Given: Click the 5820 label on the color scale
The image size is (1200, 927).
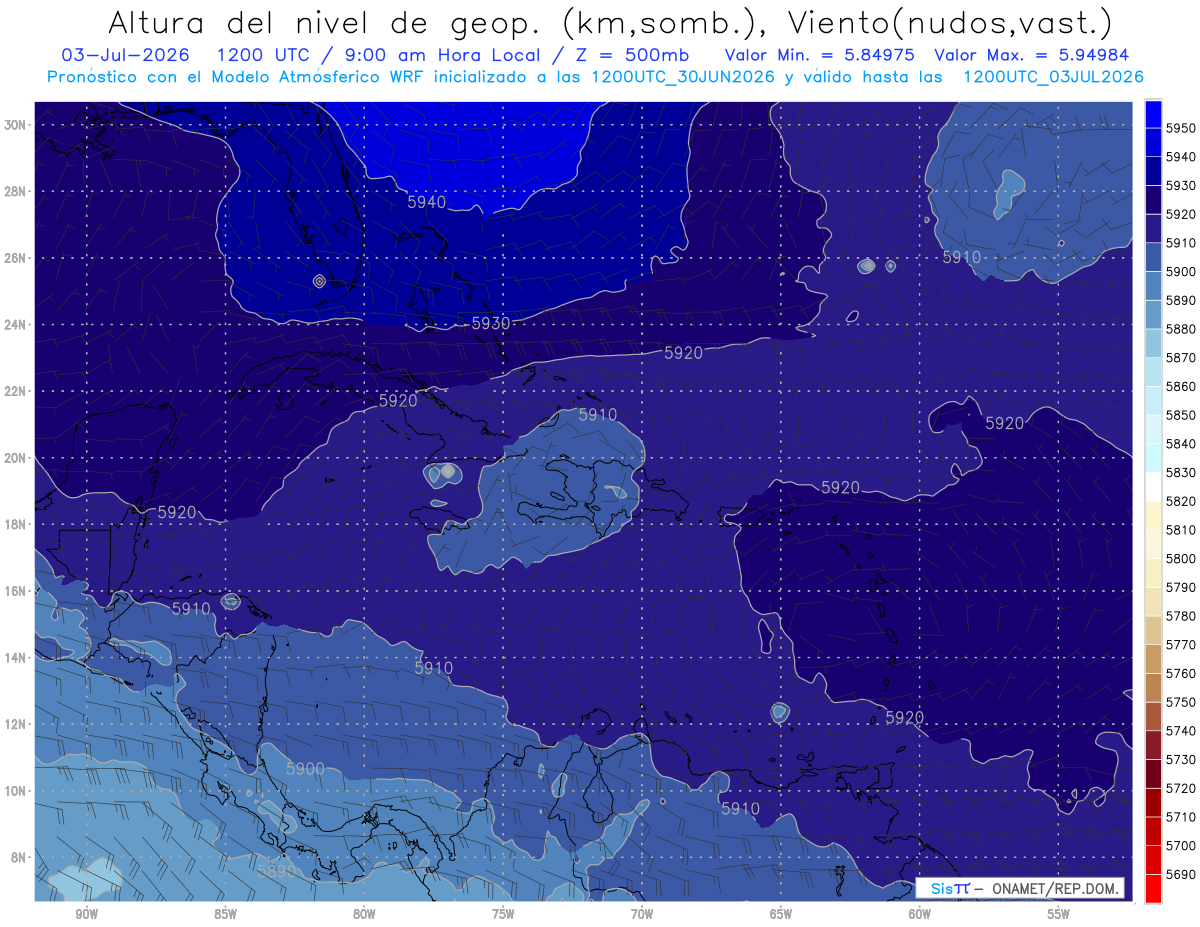Looking at the screenshot, I should [1180, 501].
